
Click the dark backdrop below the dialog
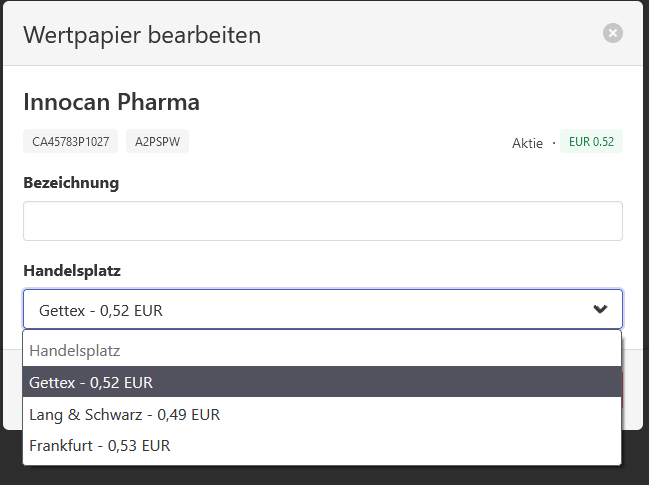point(324,475)
